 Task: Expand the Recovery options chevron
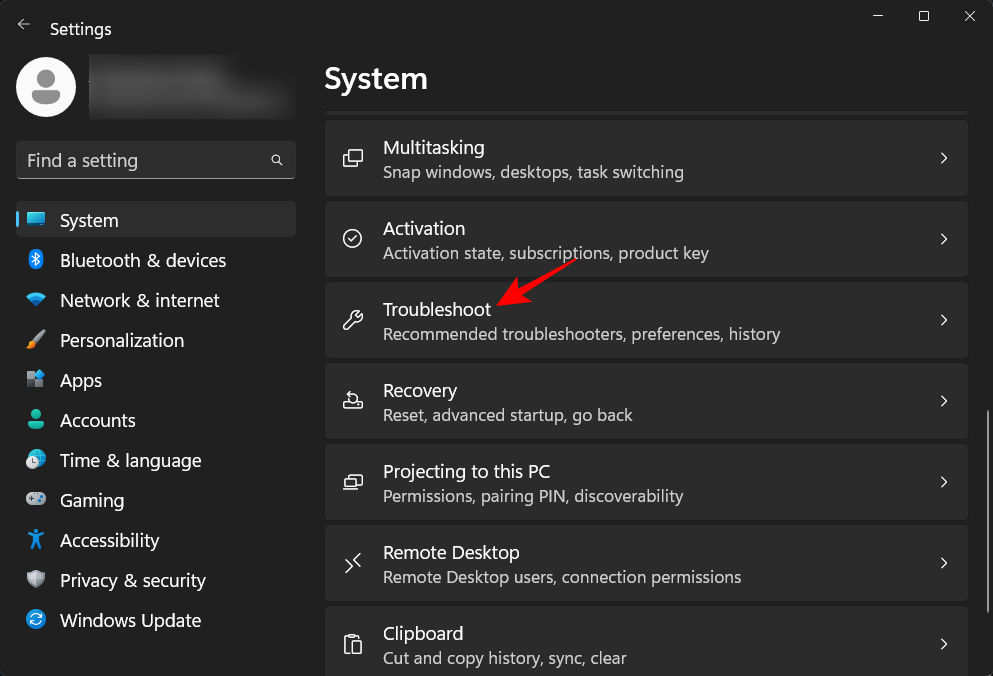pos(943,401)
